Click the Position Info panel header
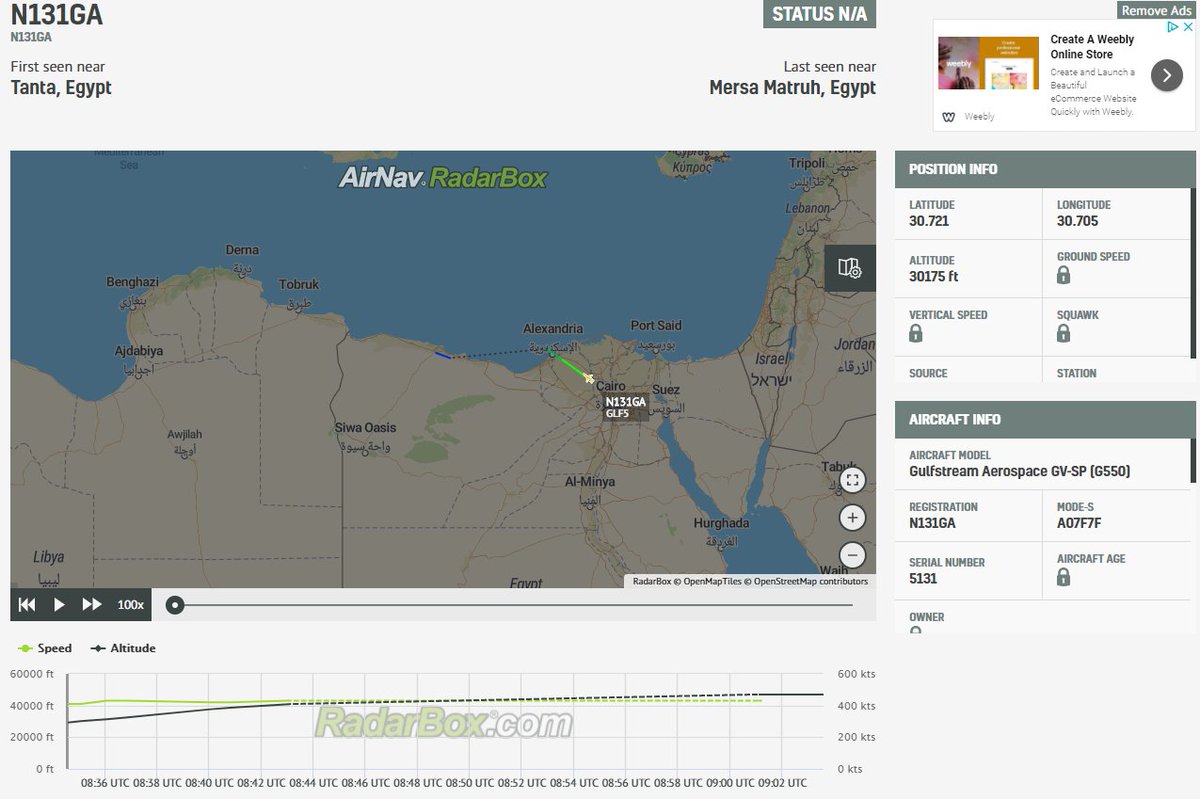The height and width of the screenshot is (799, 1200). coord(1045,169)
